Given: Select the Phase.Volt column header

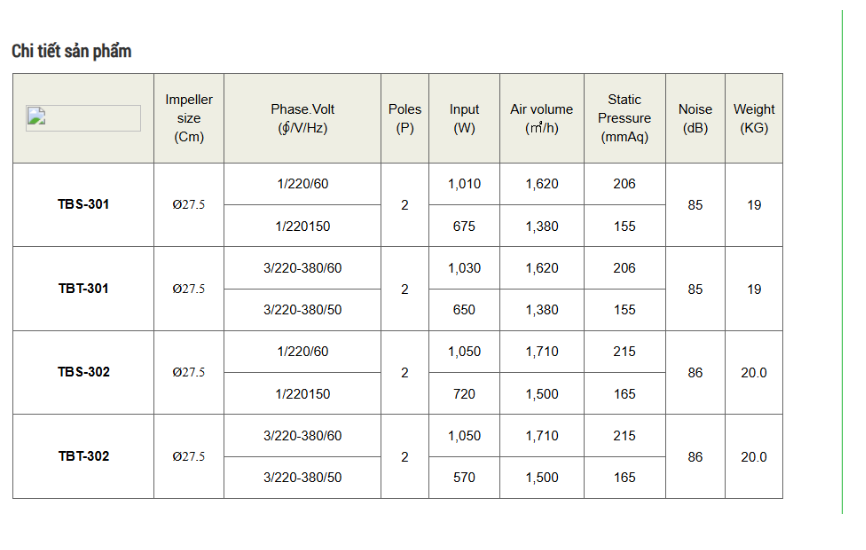Looking at the screenshot, I should click(303, 118).
